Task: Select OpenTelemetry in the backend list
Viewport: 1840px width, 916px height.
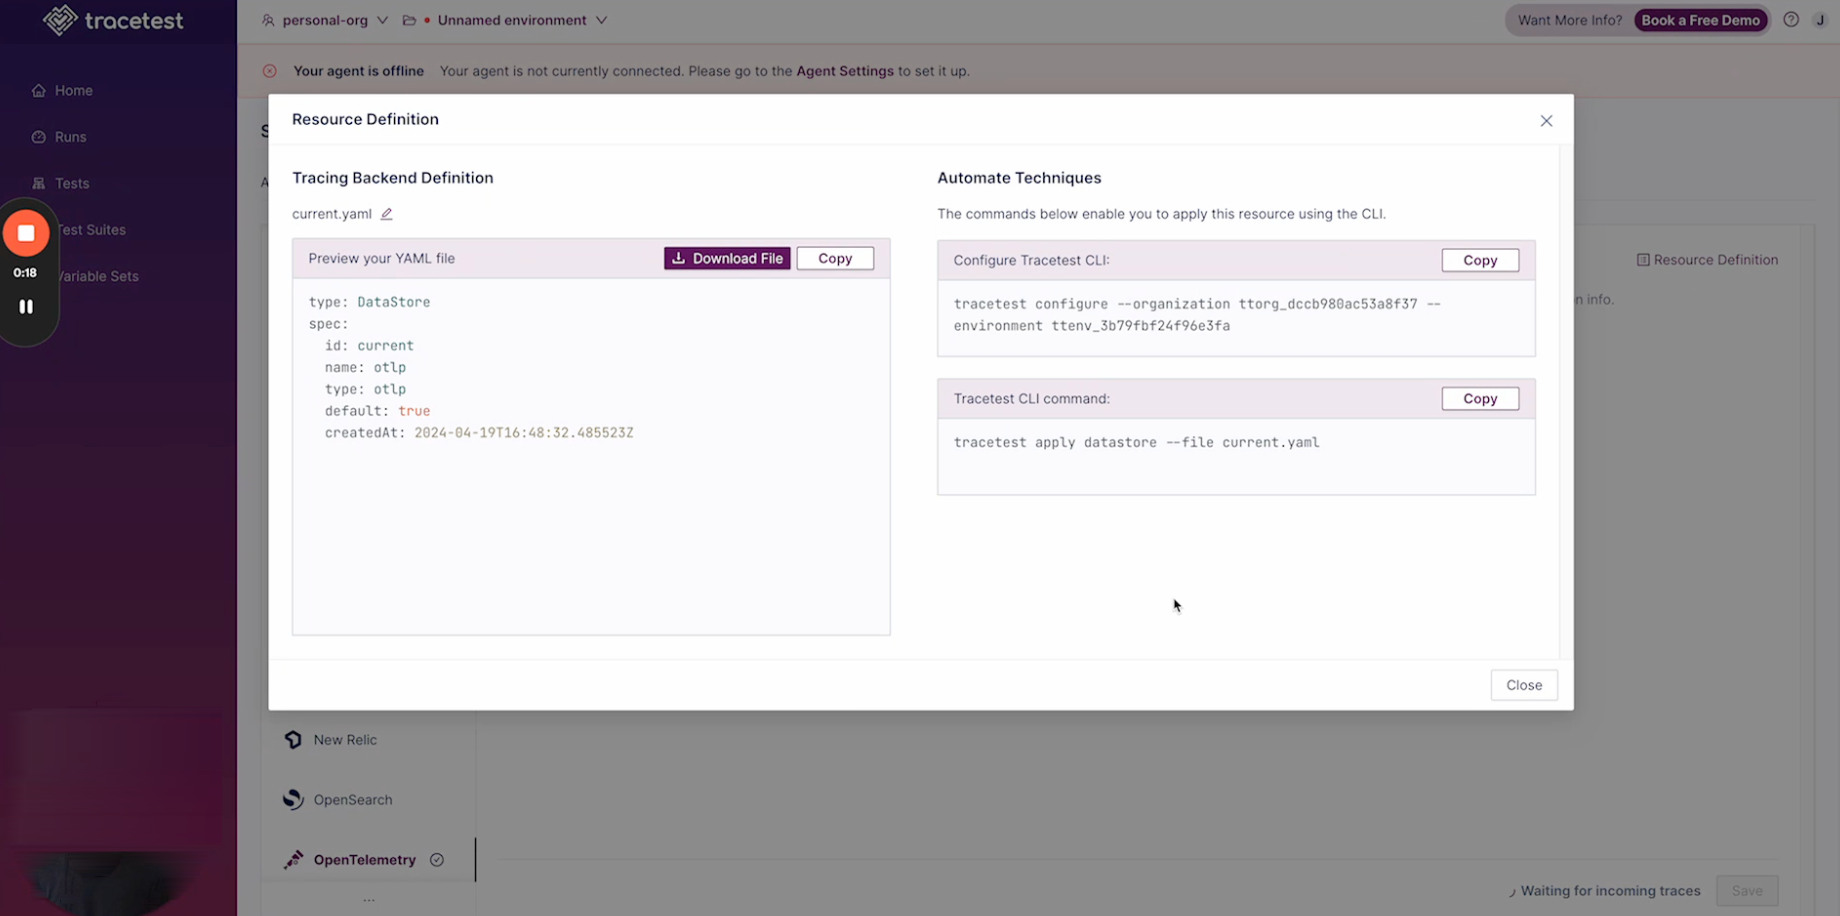Action: tap(364, 860)
